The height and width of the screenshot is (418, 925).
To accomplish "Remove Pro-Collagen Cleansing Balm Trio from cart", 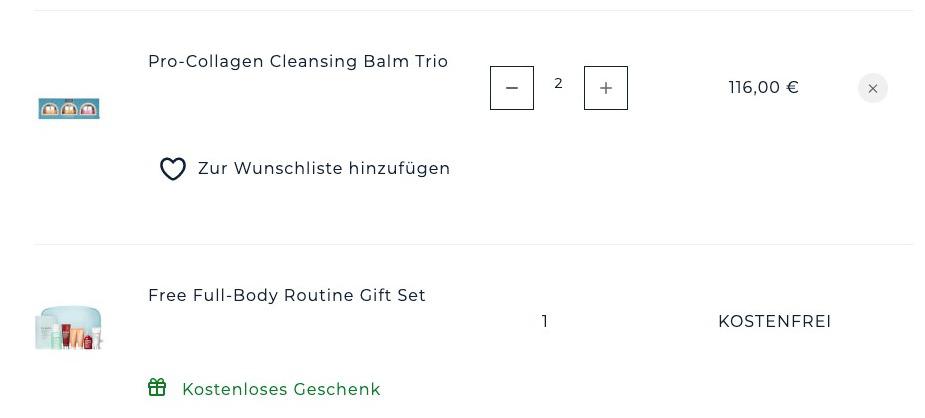I will pyautogui.click(x=873, y=88).
